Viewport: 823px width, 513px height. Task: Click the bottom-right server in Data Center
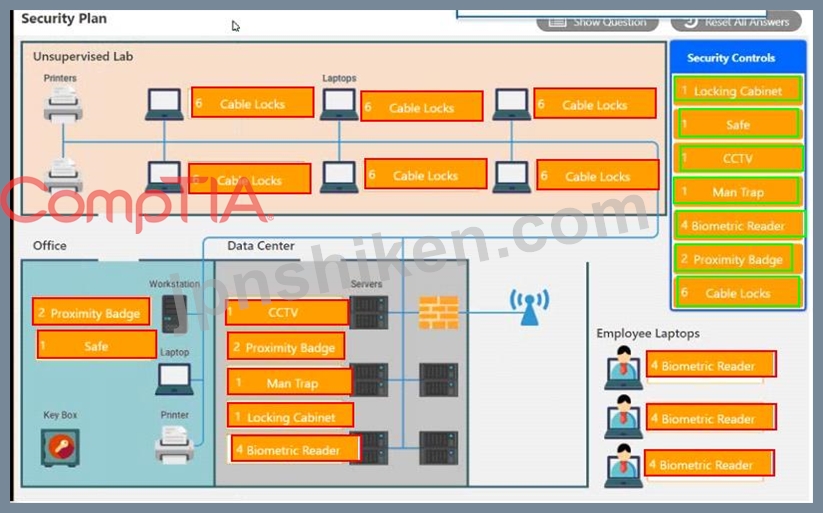[439, 448]
